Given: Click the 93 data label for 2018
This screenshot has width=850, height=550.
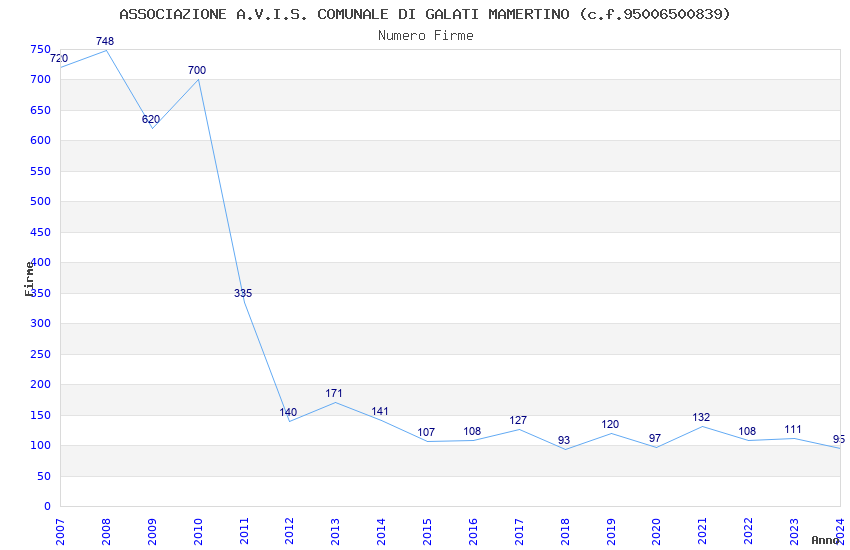Looking at the screenshot, I should point(564,441).
